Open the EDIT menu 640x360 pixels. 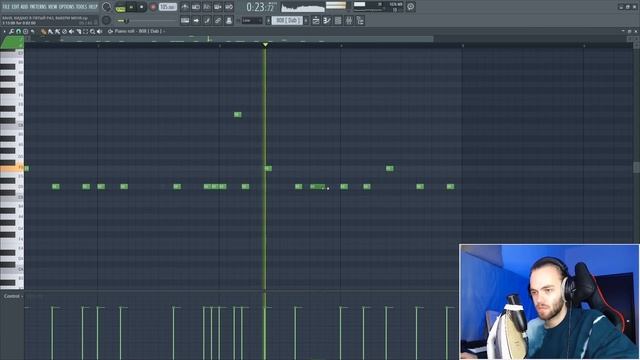pos(15,7)
